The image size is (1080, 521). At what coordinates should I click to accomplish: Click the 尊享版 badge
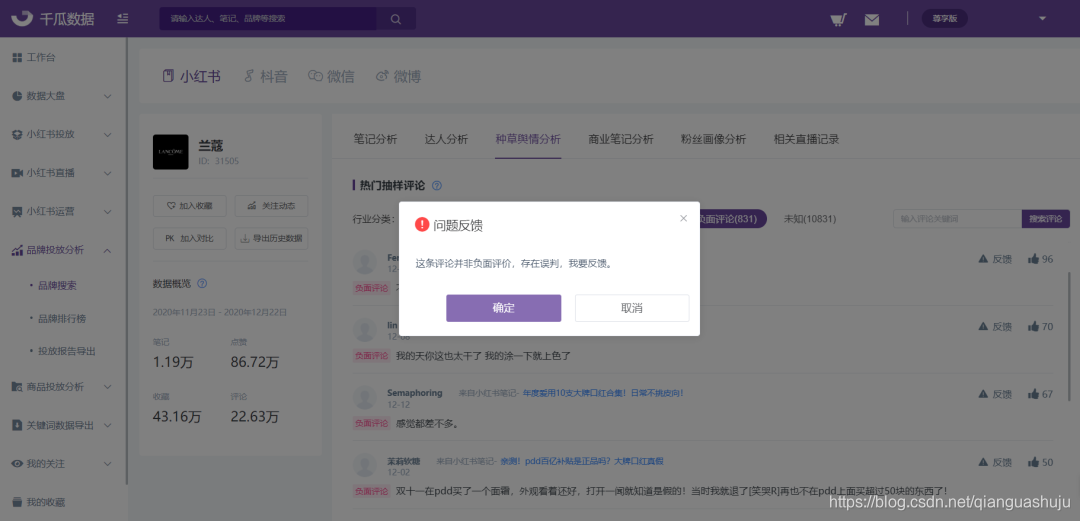945,19
